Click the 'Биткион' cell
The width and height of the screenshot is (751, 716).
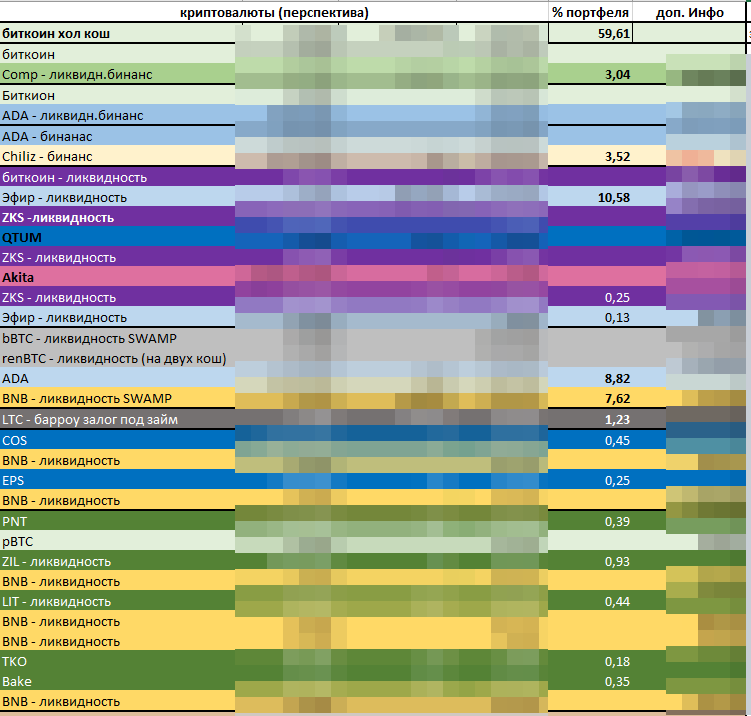(x=28, y=96)
